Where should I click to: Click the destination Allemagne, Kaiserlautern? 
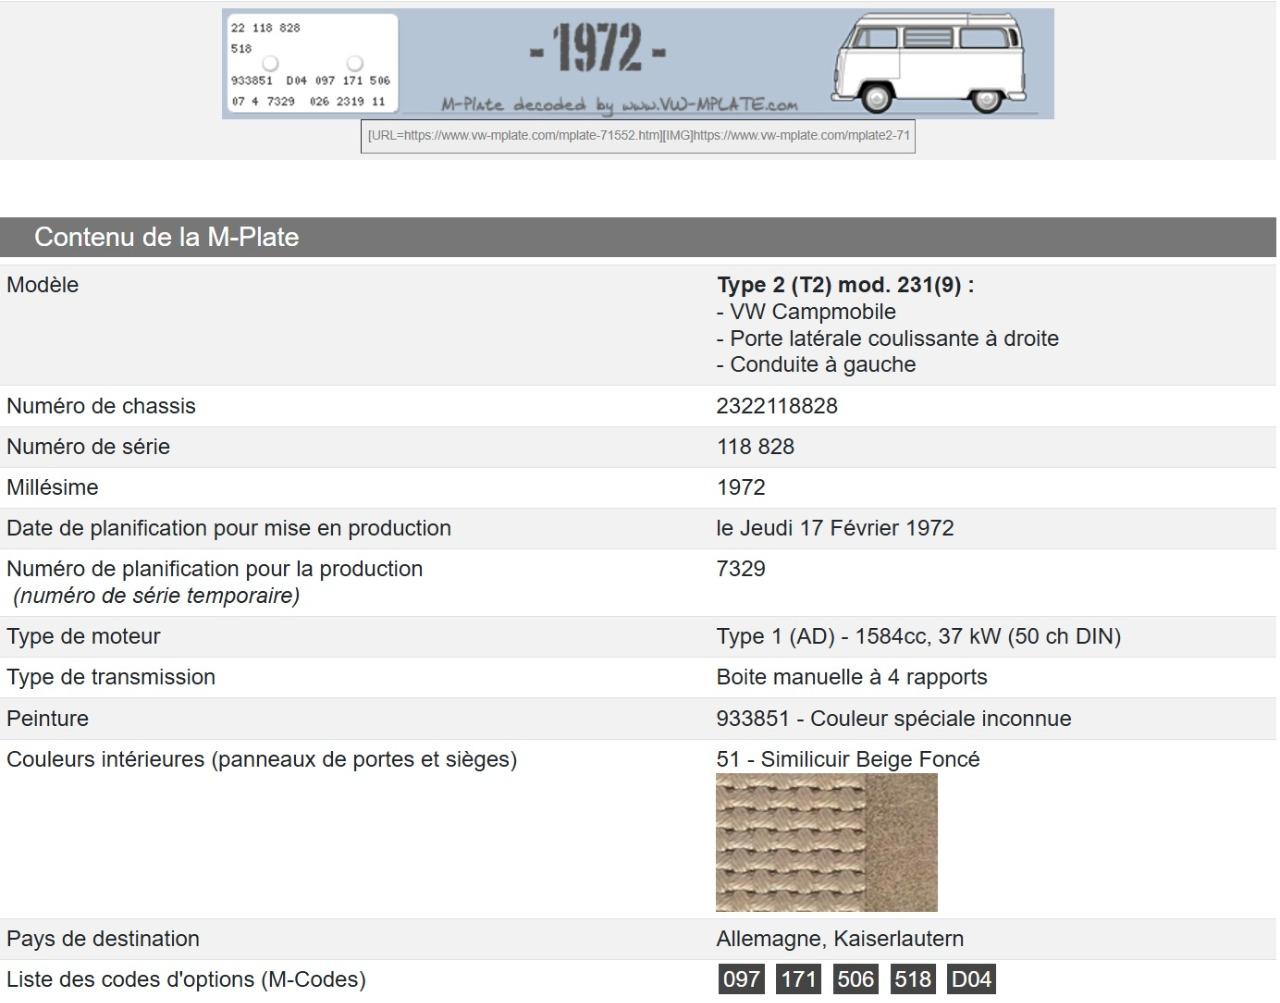pyautogui.click(x=840, y=939)
